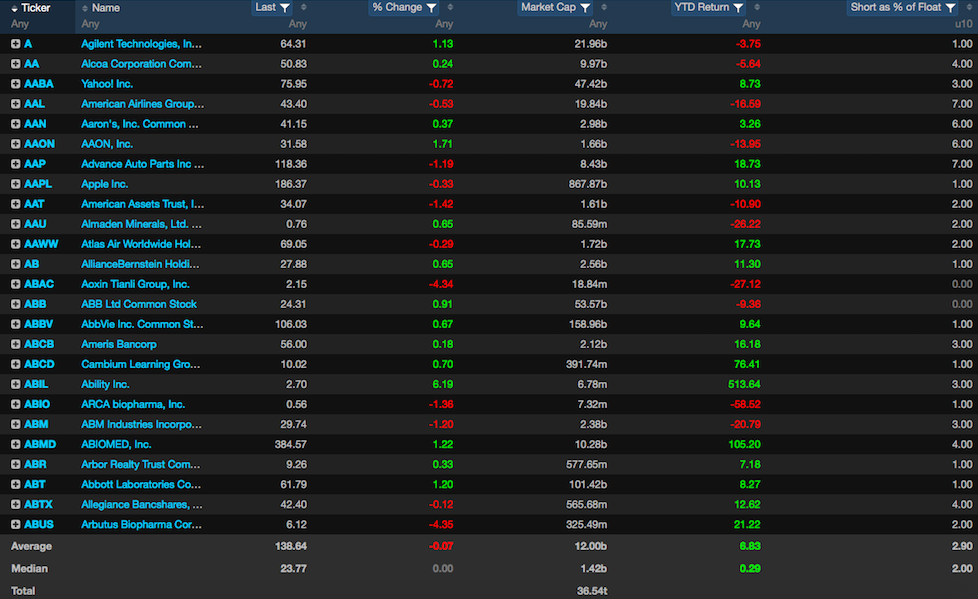Expand the ABMD row plus icon
This screenshot has height=599, width=978.
(x=16, y=444)
